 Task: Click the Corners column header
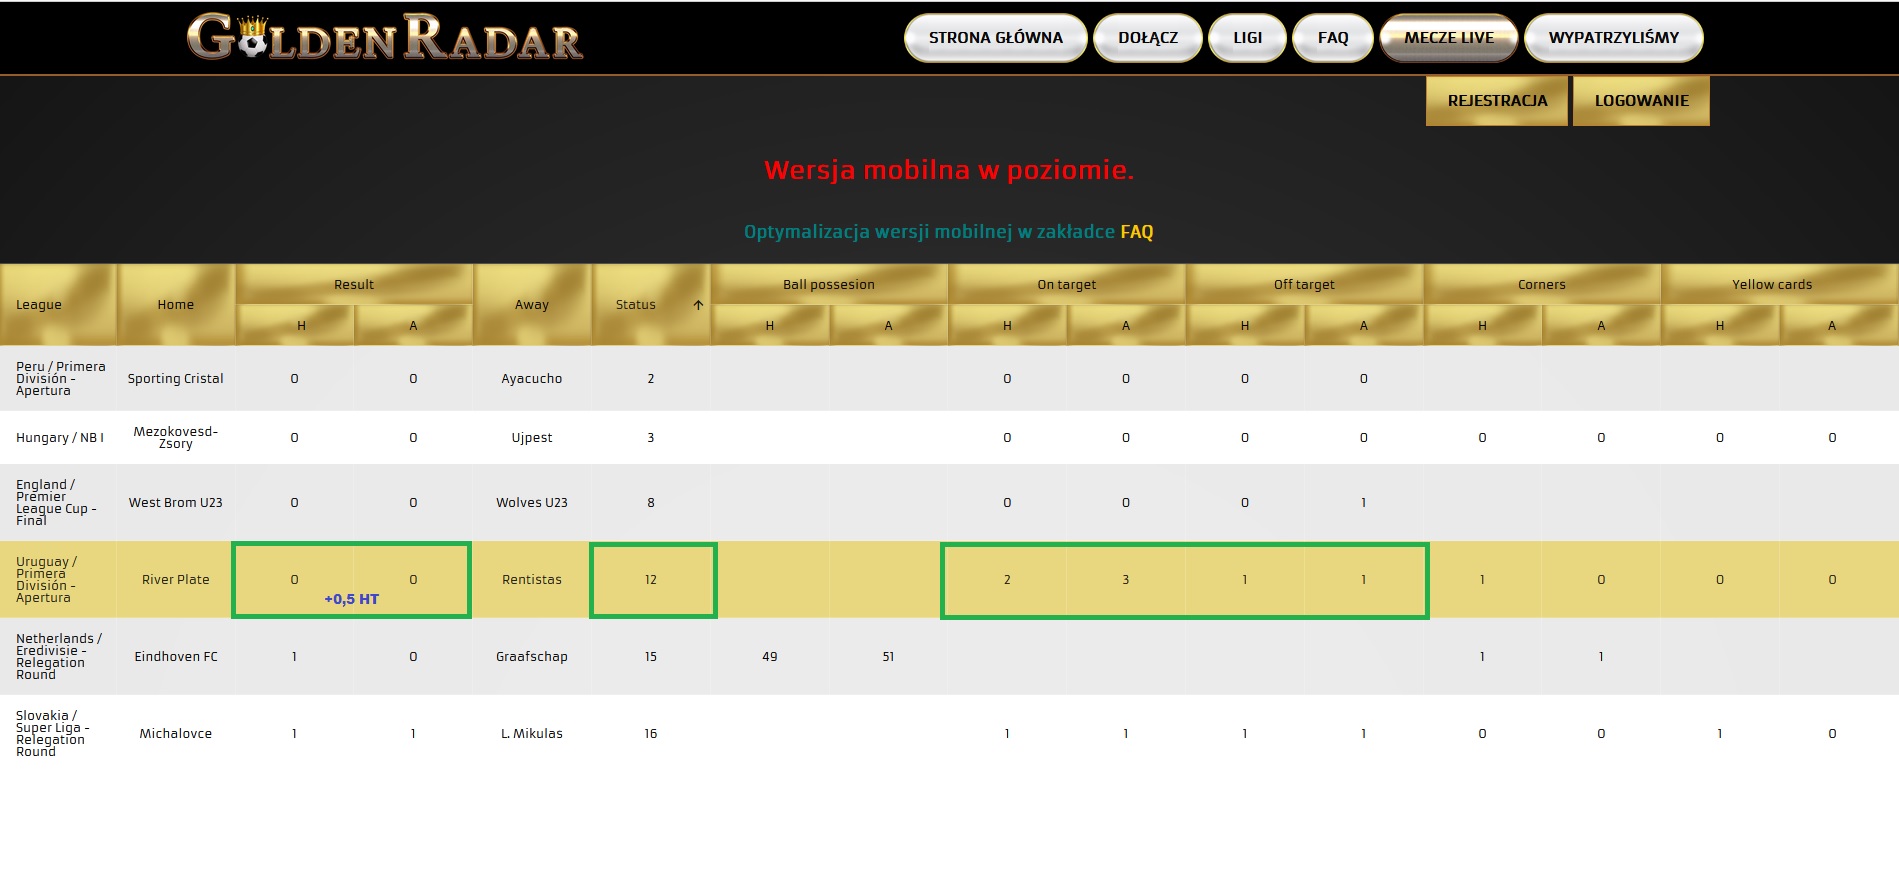click(1542, 285)
